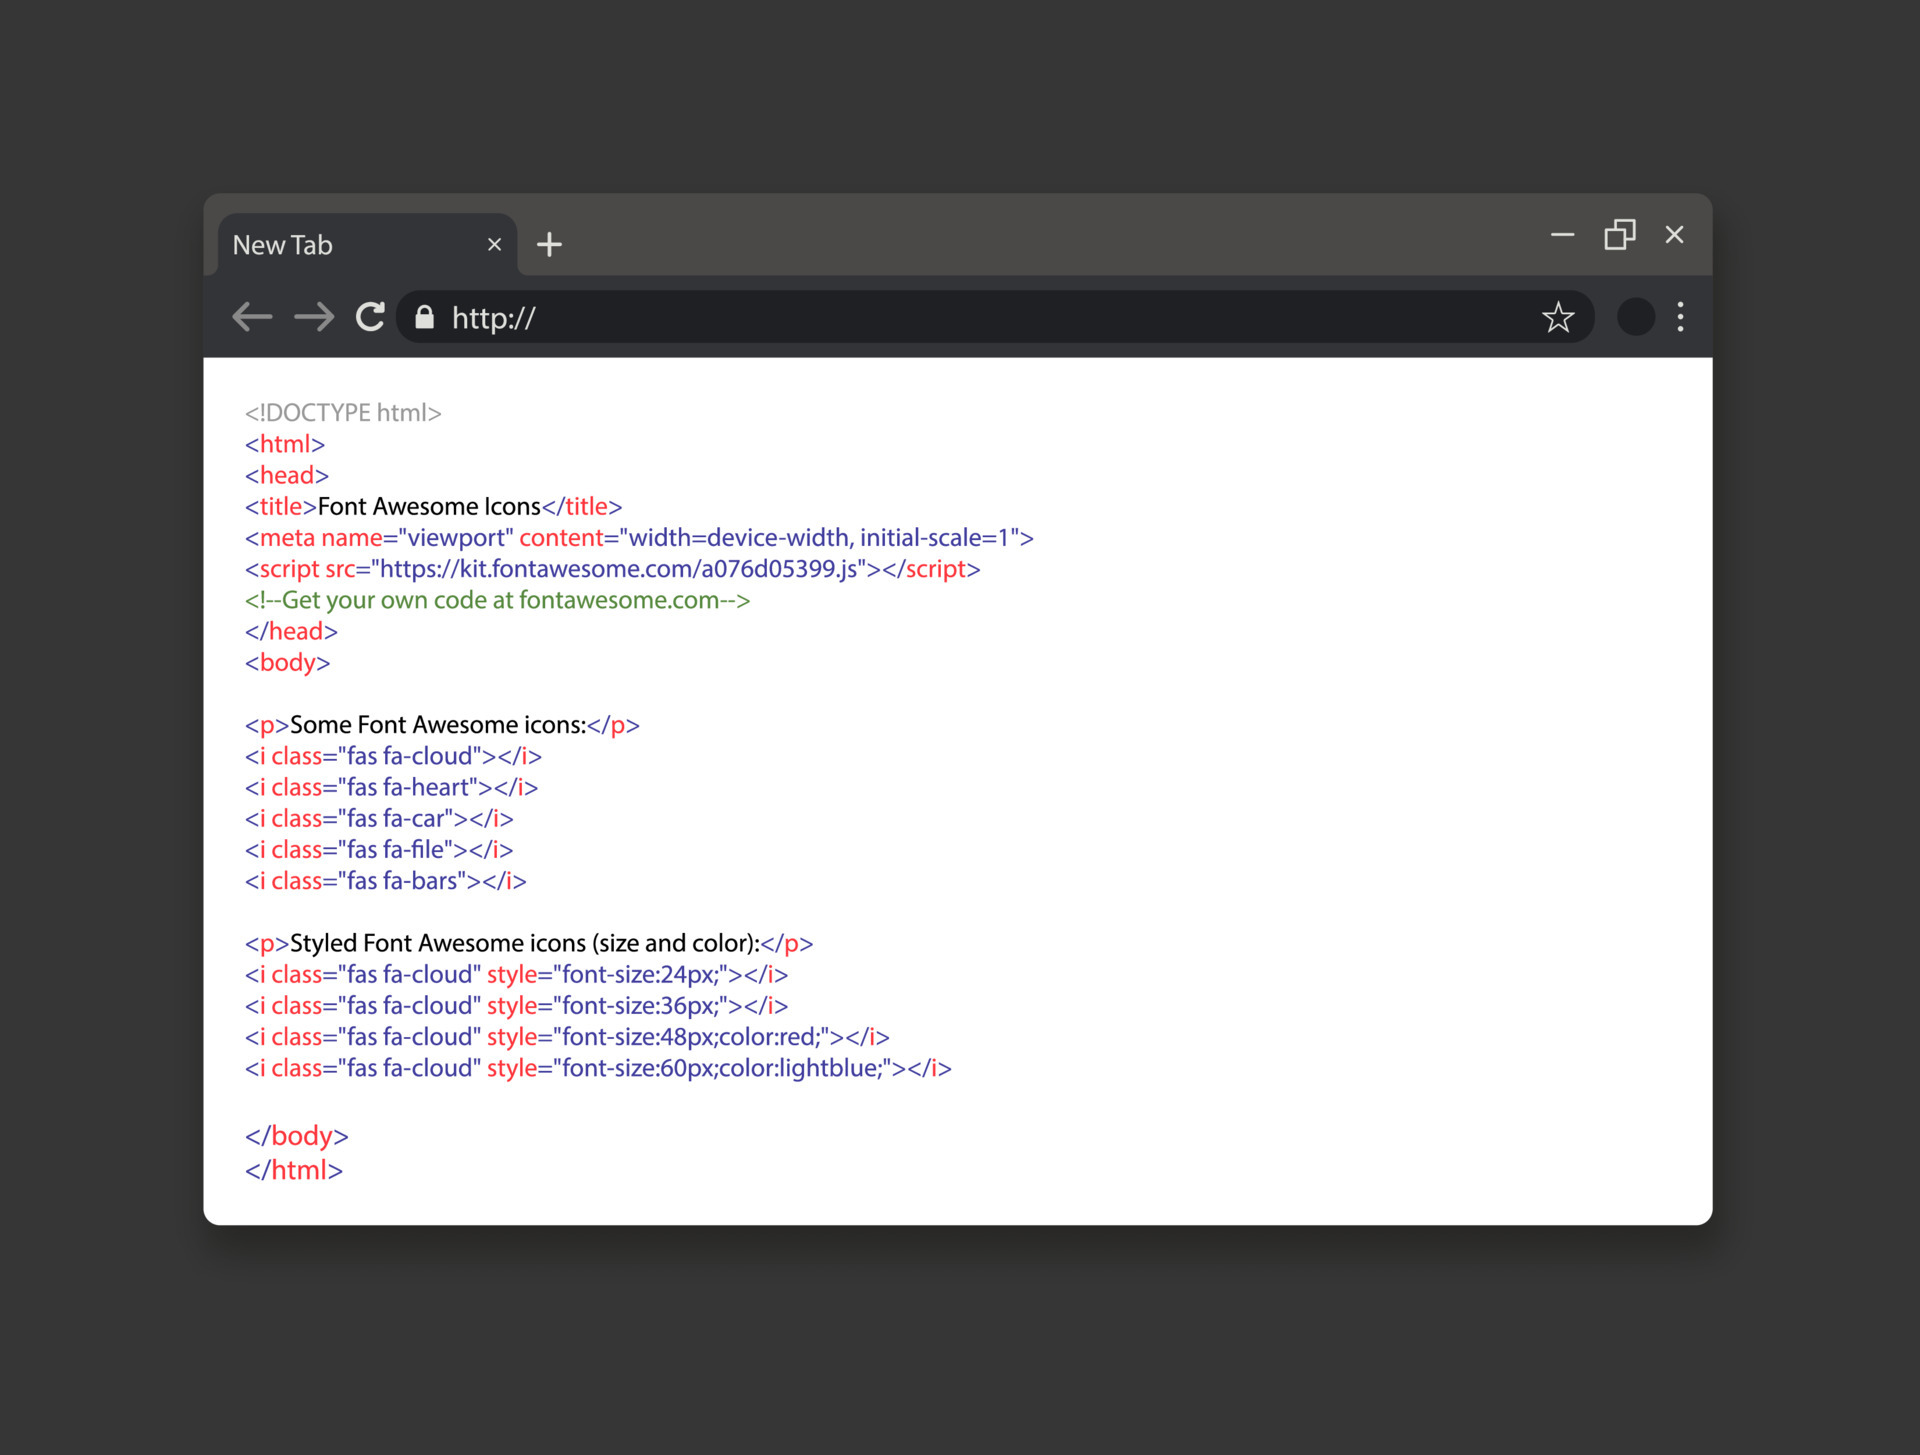Screen dimensions: 1920x1455
Task: Click the forward navigation arrow
Action: (314, 317)
